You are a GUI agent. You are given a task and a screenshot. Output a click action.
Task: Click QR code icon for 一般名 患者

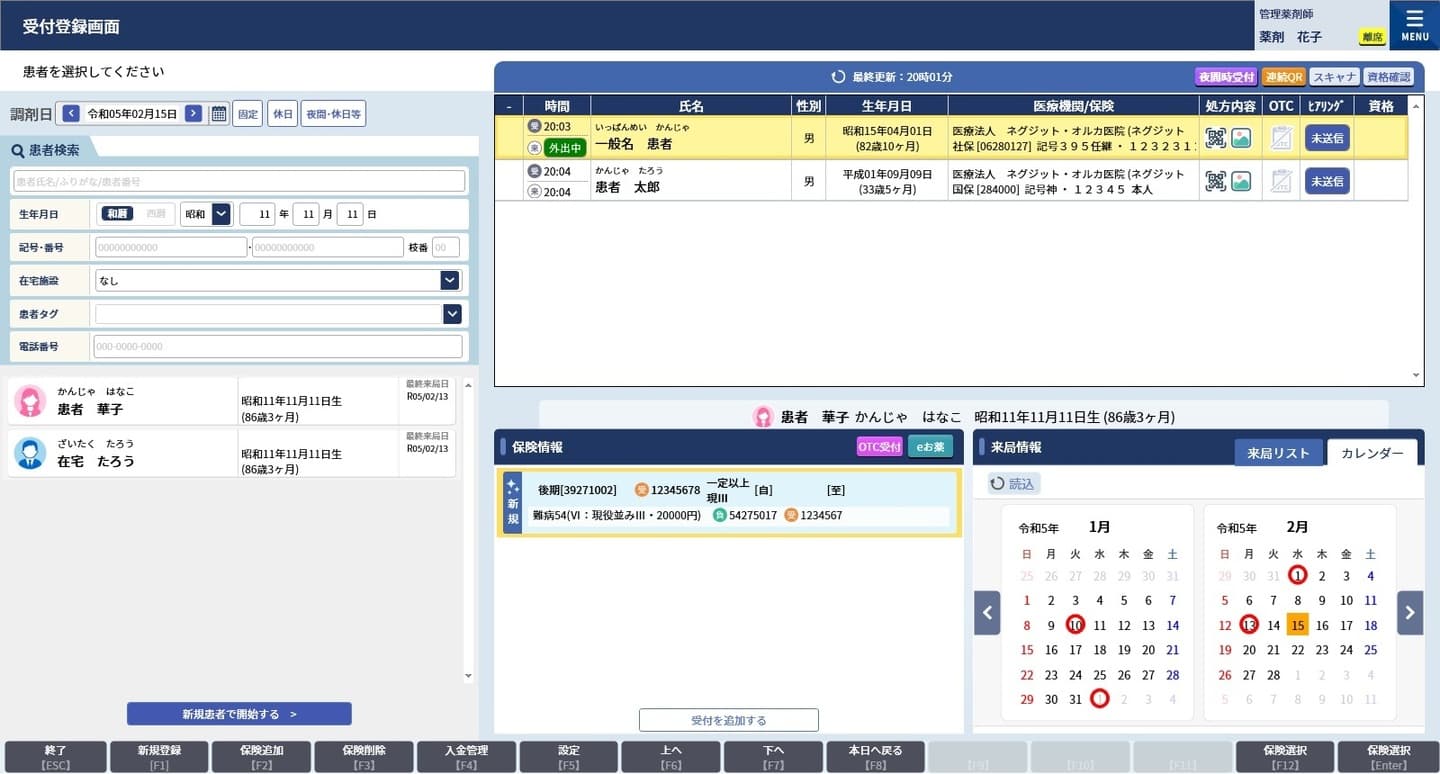coord(1215,138)
